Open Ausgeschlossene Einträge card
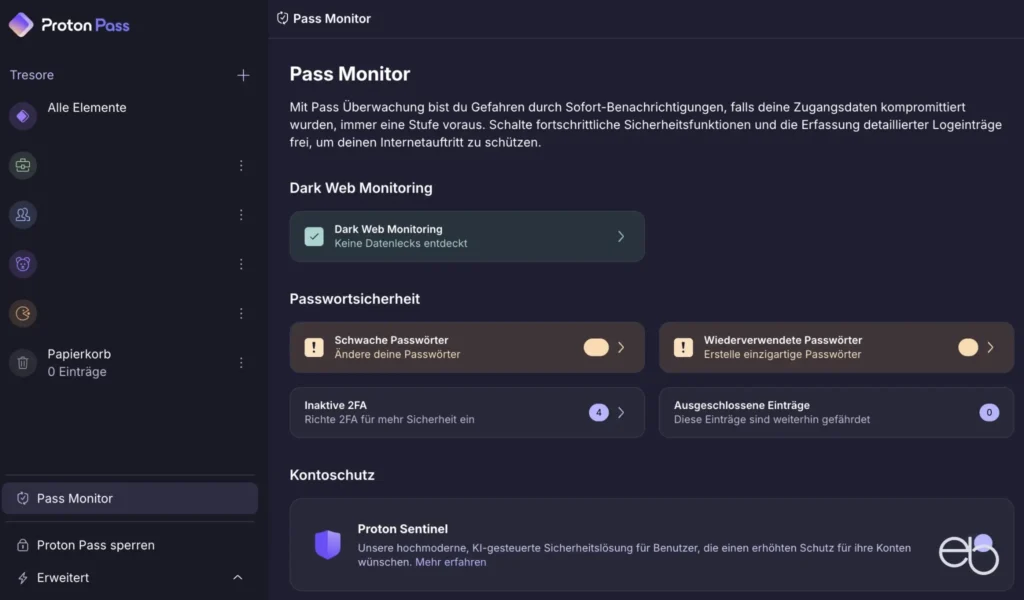 coord(837,413)
